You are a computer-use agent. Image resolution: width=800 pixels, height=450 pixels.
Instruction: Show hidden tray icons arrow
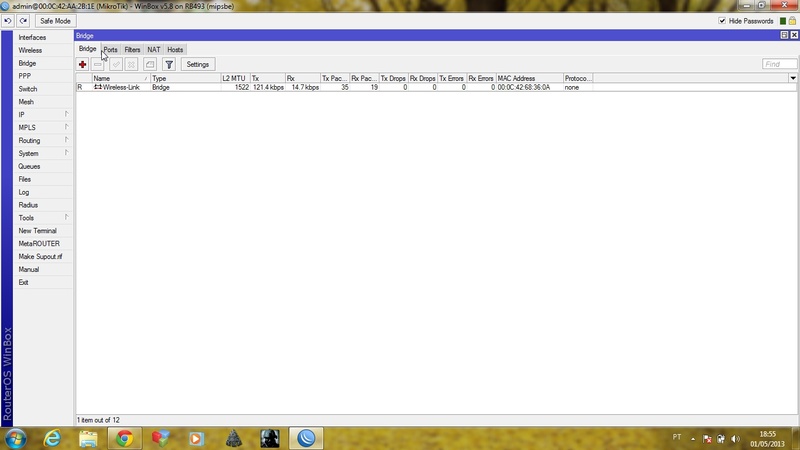(x=693, y=439)
